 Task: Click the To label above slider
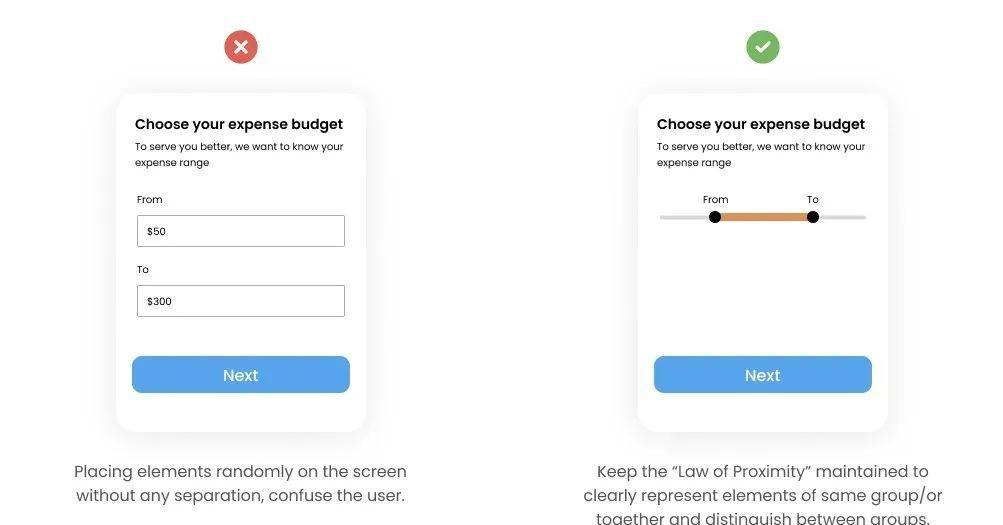point(813,200)
